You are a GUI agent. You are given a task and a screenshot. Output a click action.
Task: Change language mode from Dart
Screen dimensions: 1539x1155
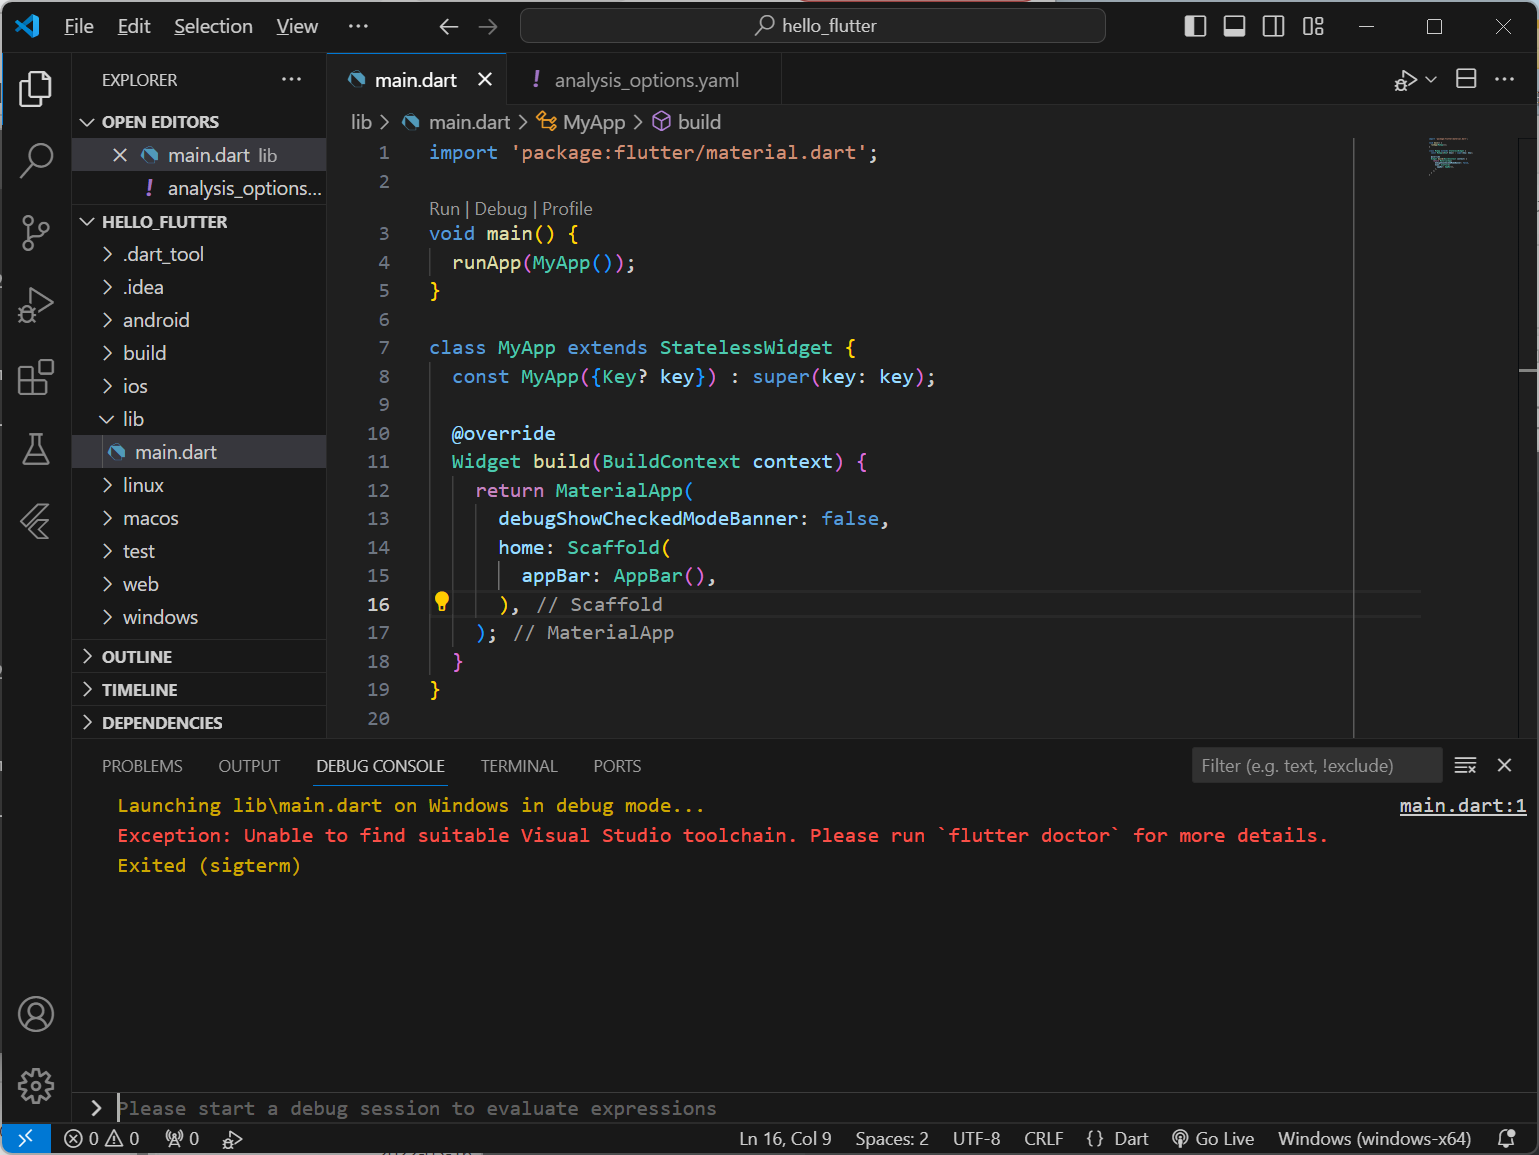1131,1138
